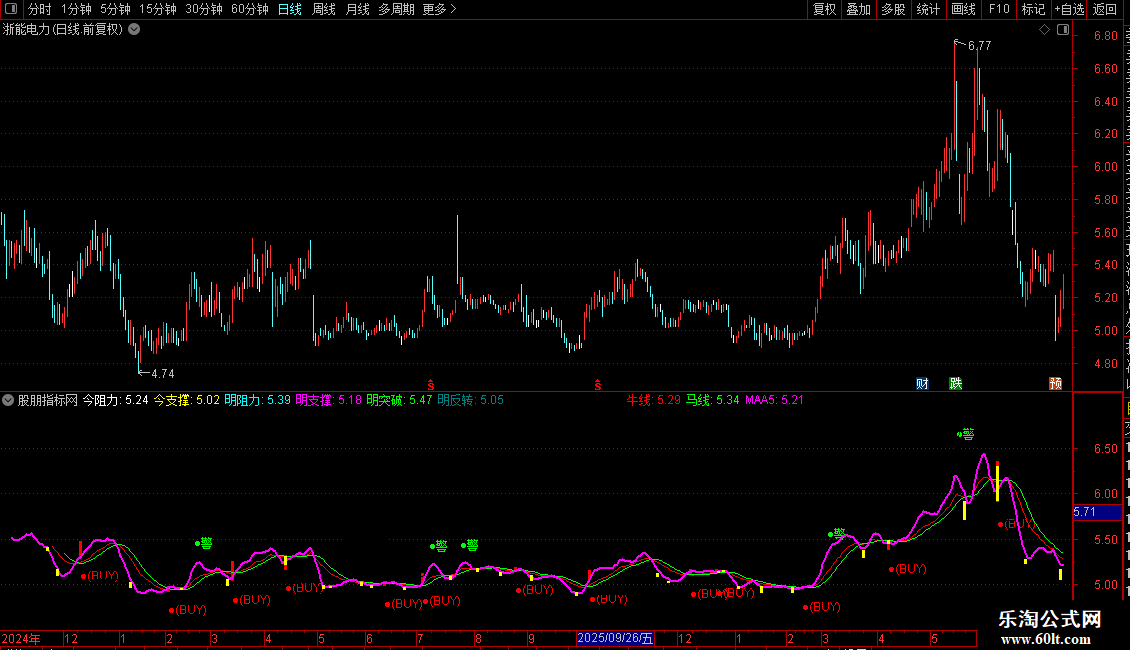Open the 股朋指标网 indicator dropdown
The width and height of the screenshot is (1130, 650).
(x=8, y=400)
